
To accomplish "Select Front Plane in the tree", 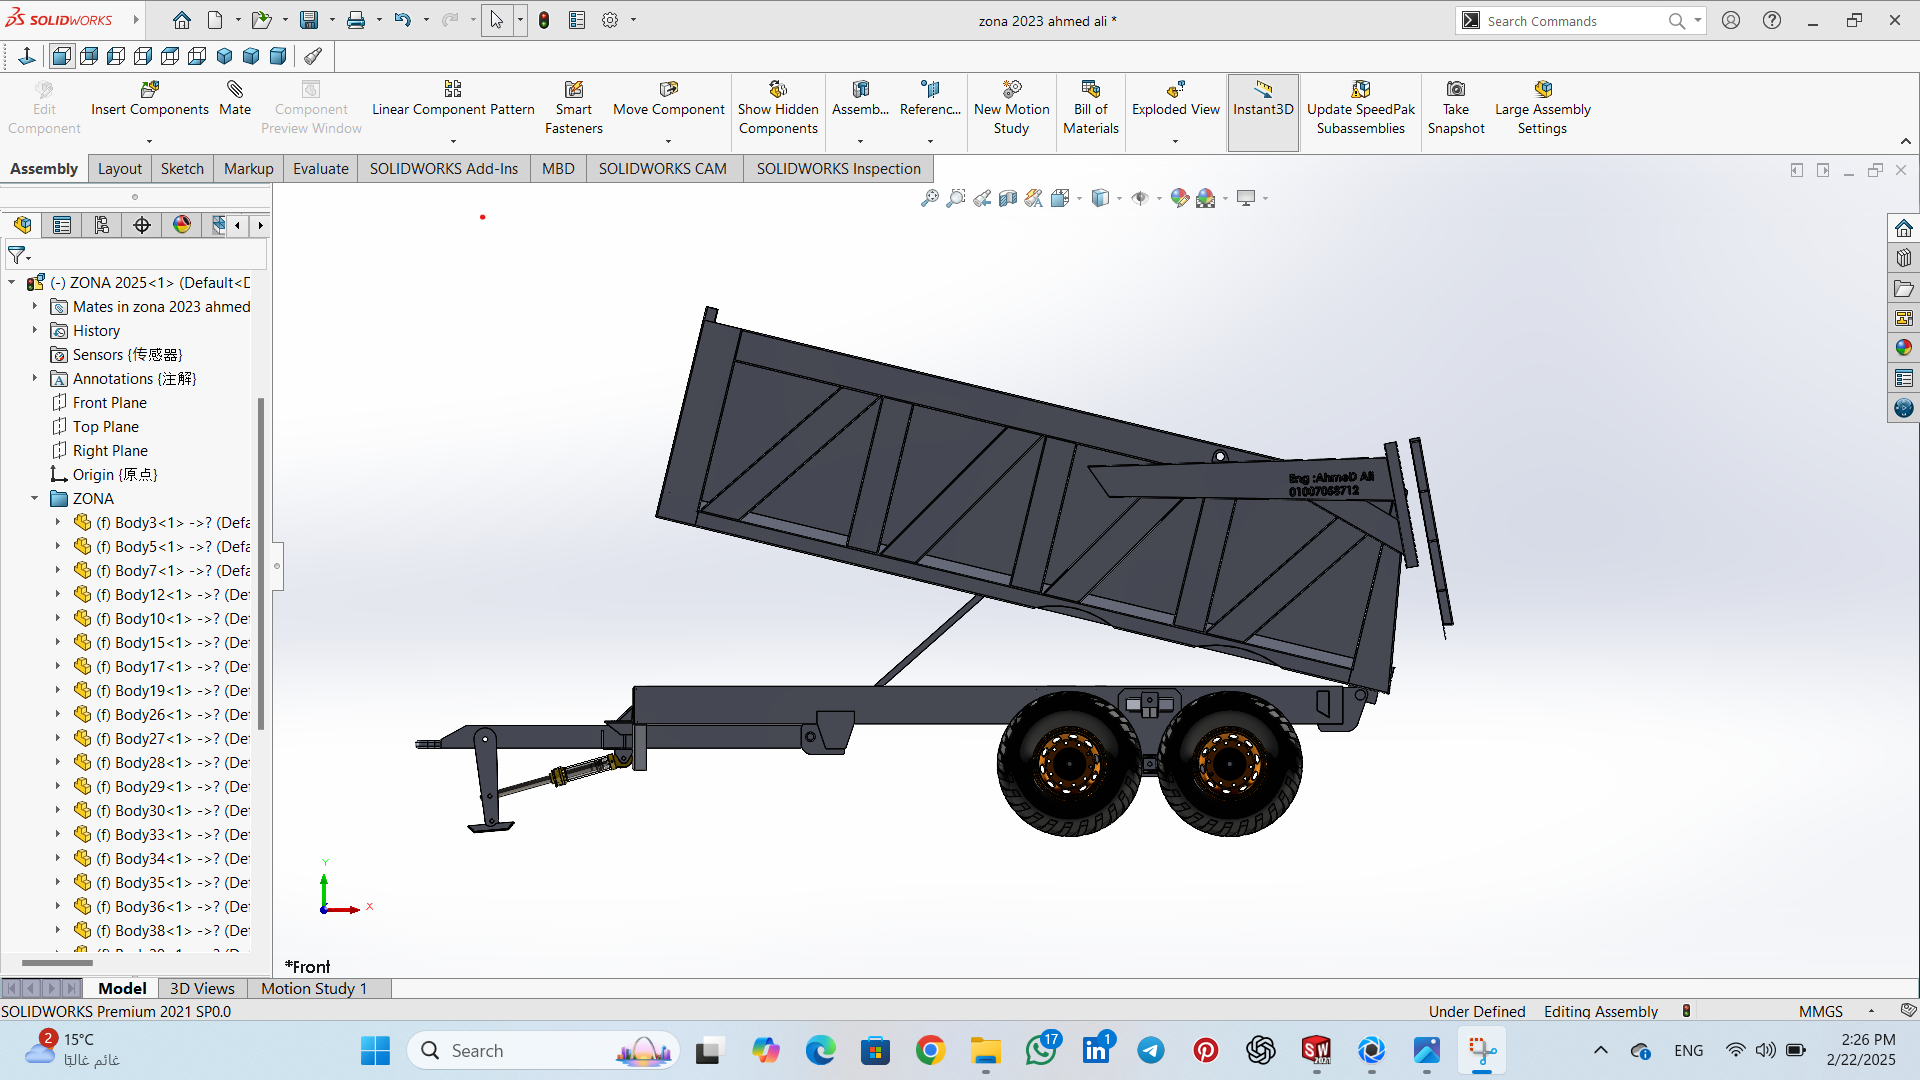I will pos(110,403).
